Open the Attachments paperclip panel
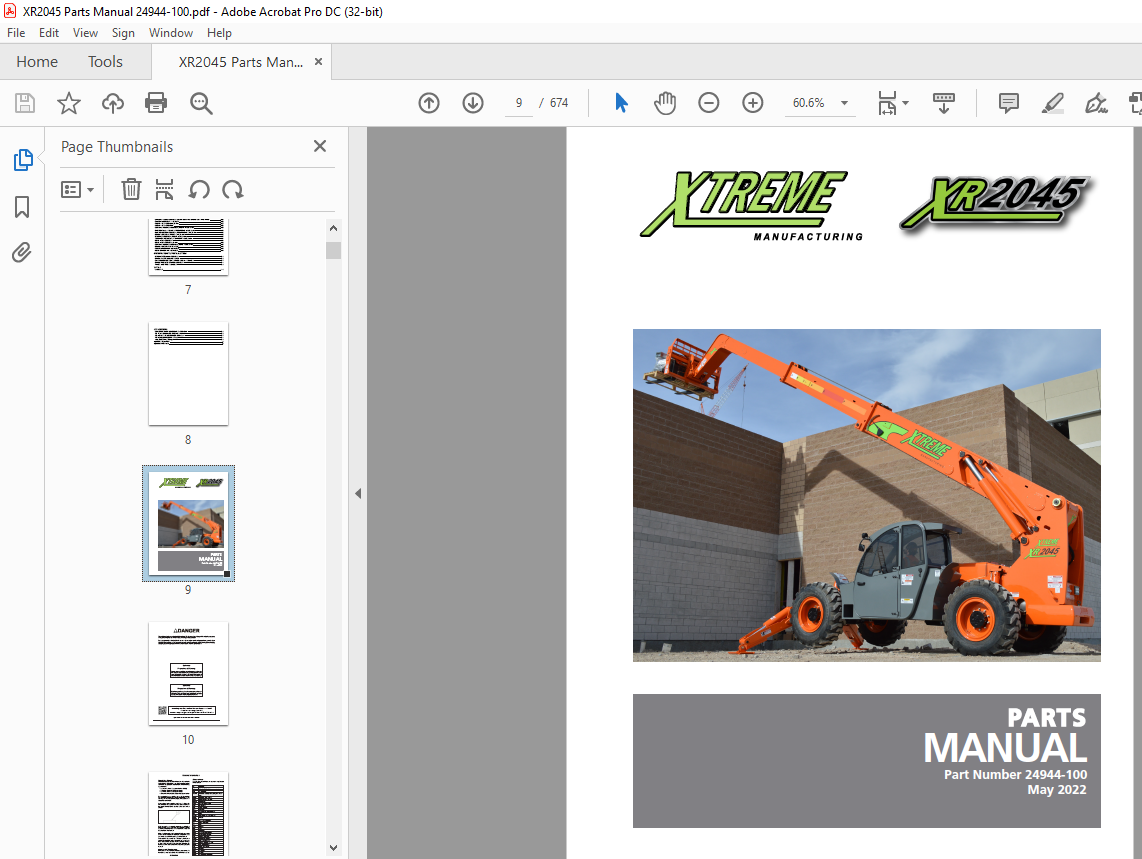This screenshot has width=1142, height=859. (x=22, y=252)
